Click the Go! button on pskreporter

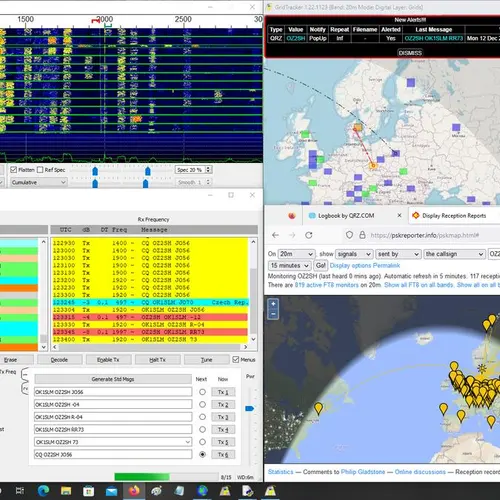321,266
